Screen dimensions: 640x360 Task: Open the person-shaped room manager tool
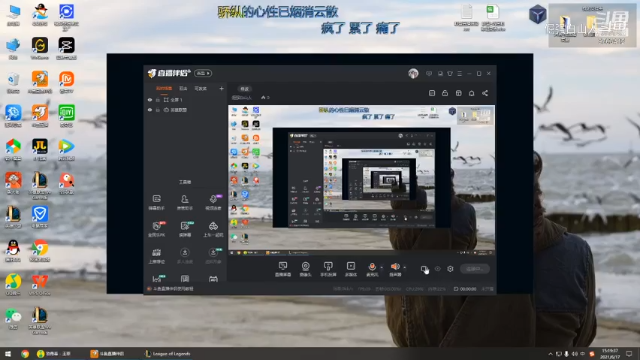coord(184,202)
